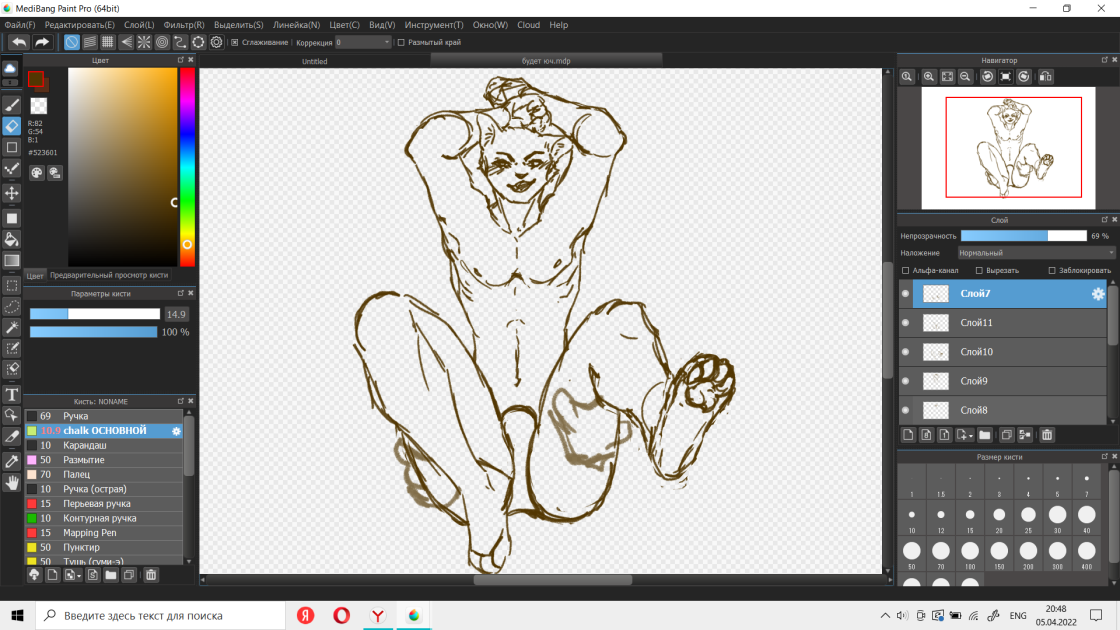The height and width of the screenshot is (630, 1120).
Task: Open the Файл menu
Action: 19,25
